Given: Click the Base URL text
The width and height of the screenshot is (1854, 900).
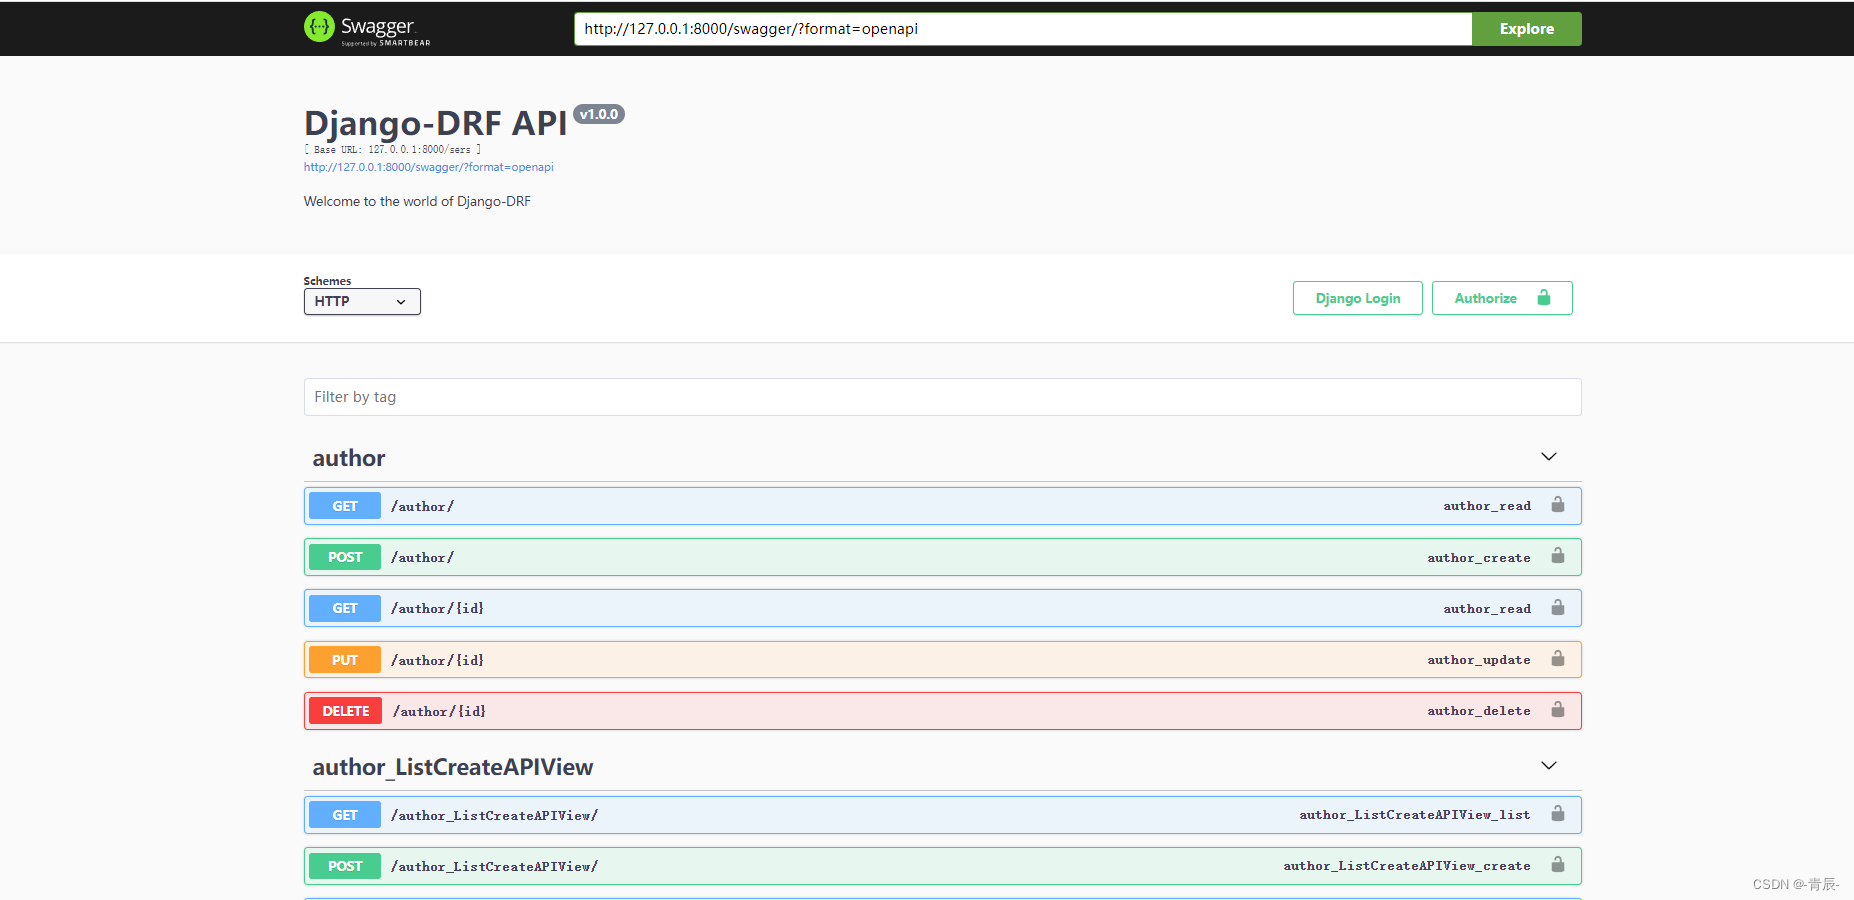Looking at the screenshot, I should (392, 149).
